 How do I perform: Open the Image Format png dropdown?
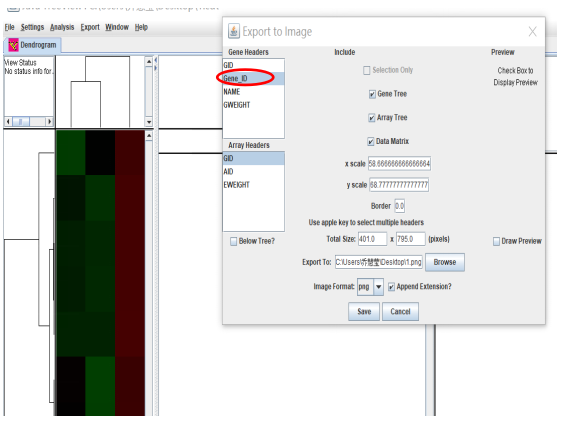tap(378, 287)
